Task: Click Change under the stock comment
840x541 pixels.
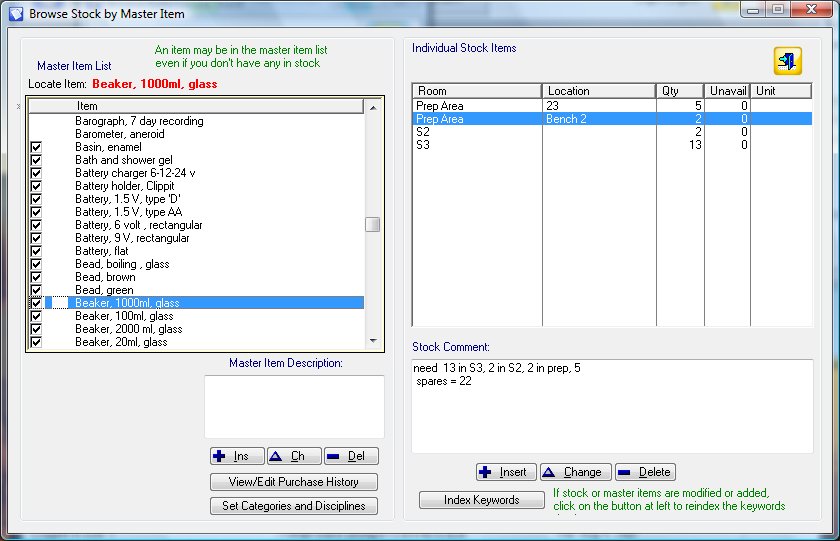Action: 574,472
